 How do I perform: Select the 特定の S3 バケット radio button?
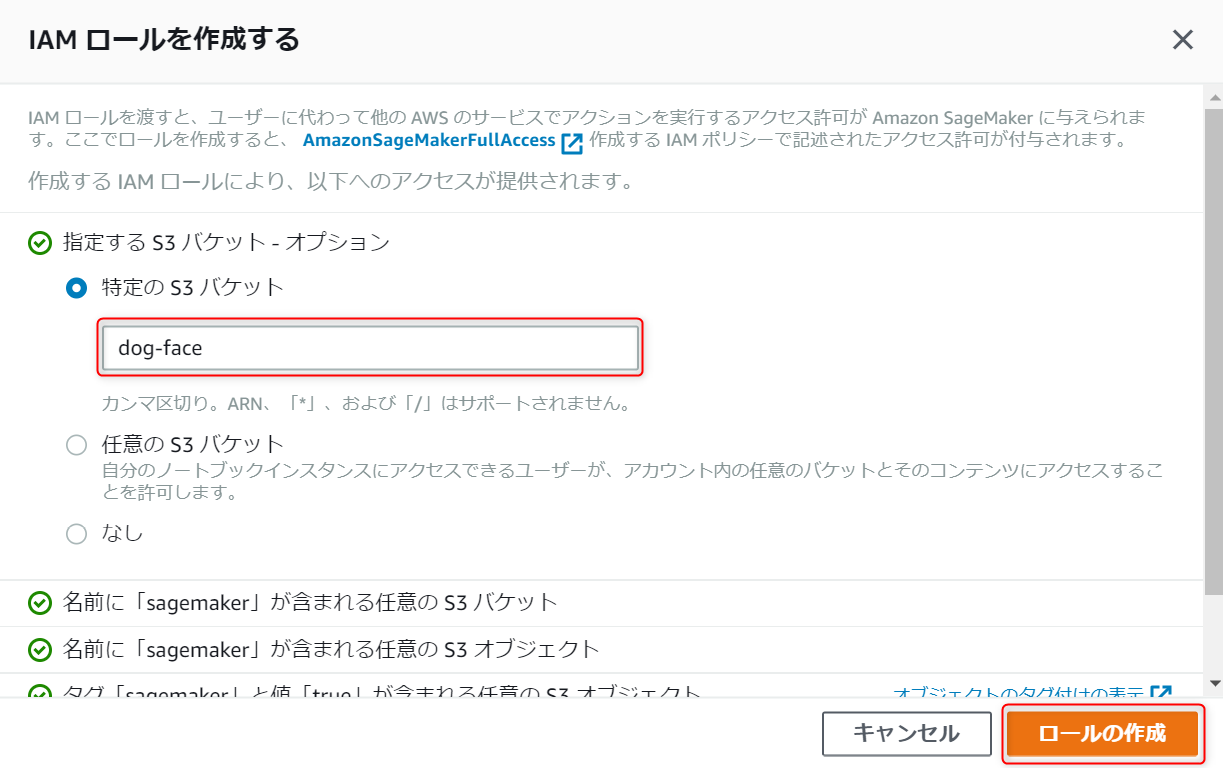click(76, 288)
